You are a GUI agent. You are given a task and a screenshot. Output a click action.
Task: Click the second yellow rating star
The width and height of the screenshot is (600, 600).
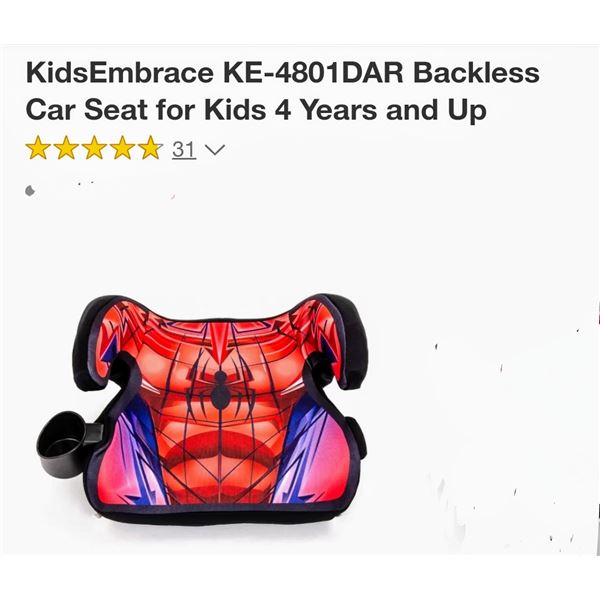(66, 148)
